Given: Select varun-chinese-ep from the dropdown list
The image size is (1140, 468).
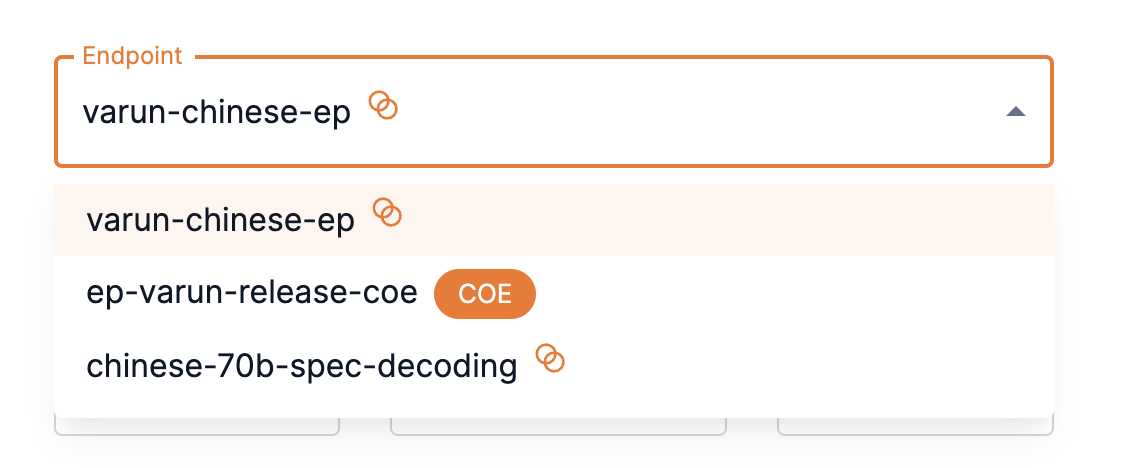Looking at the screenshot, I should pyautogui.click(x=221, y=221).
